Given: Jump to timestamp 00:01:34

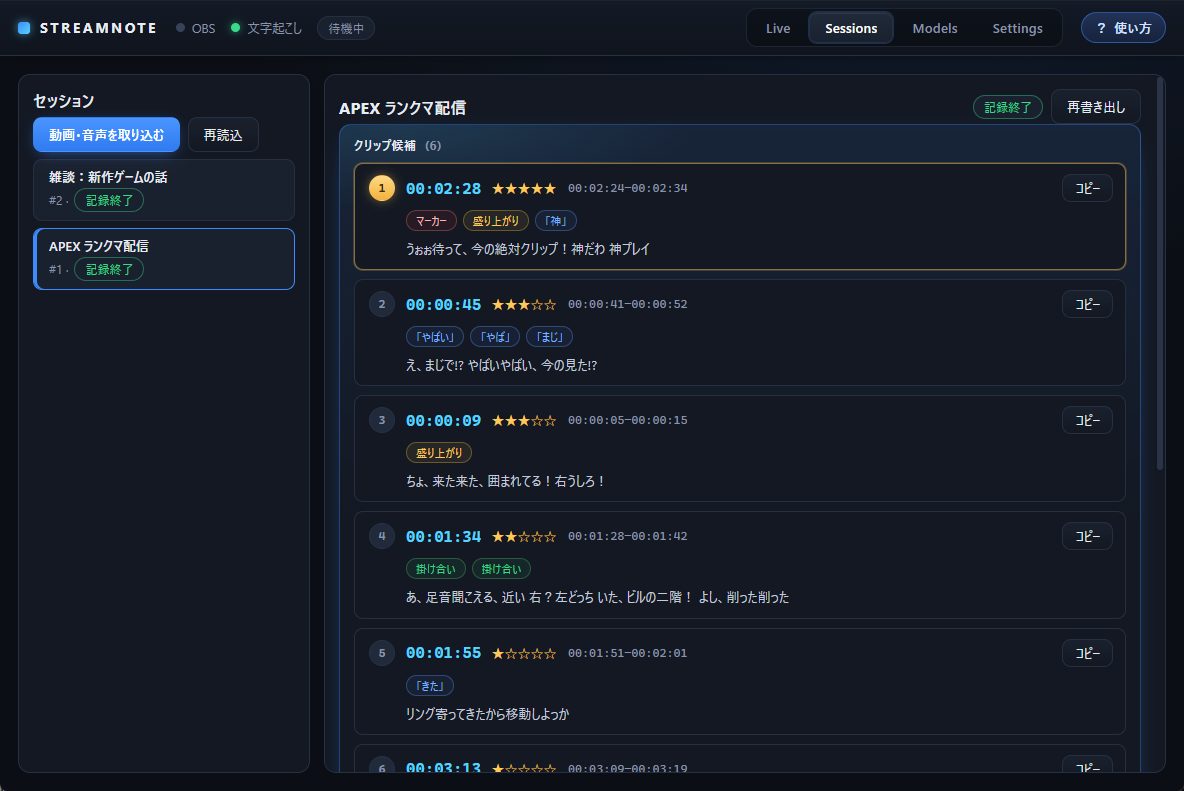Looking at the screenshot, I should [x=443, y=537].
